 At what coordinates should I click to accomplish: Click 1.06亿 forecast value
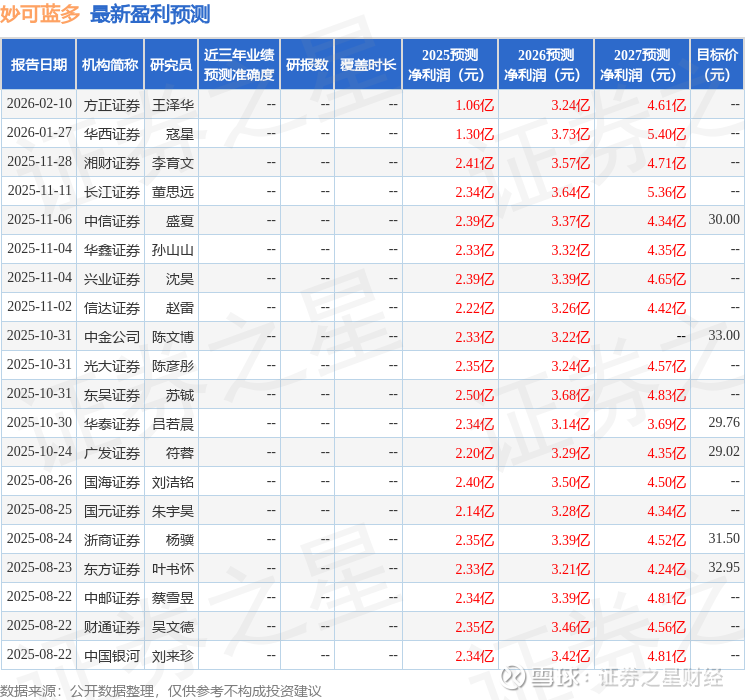[475, 105]
